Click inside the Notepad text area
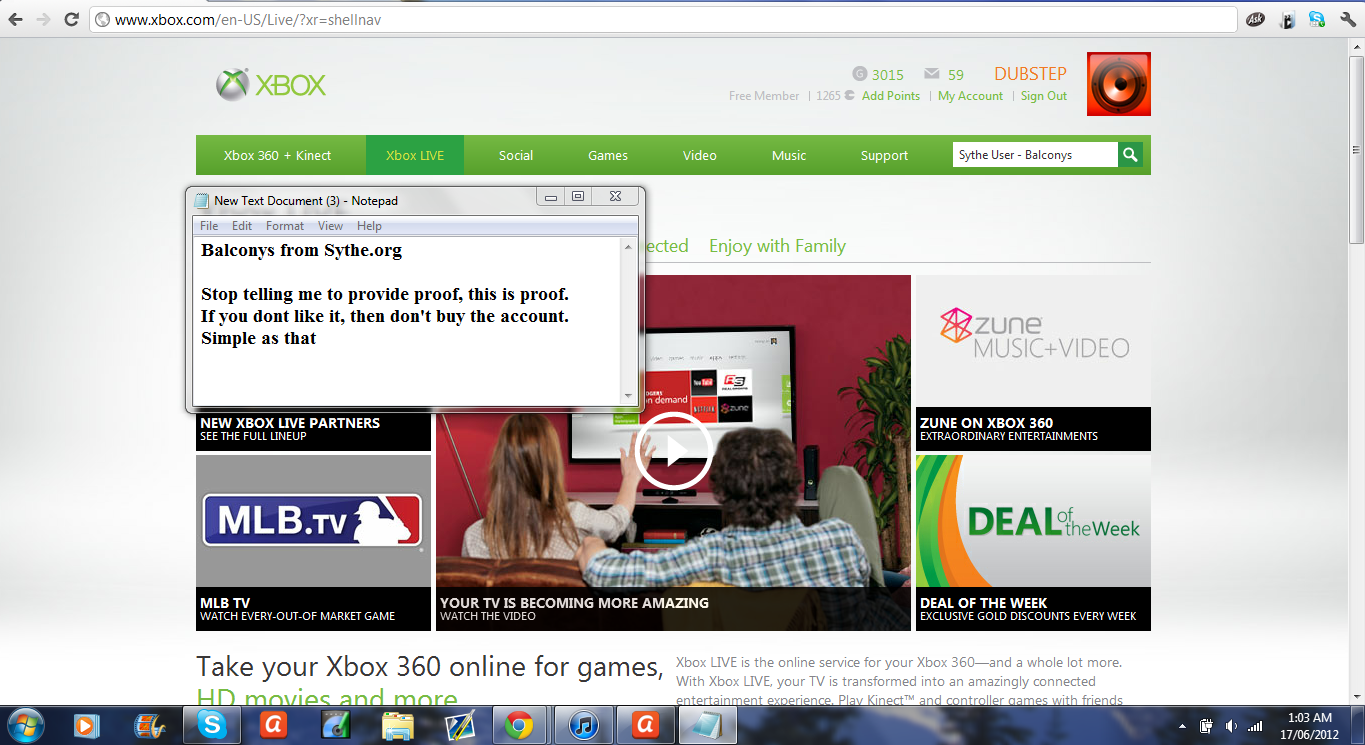The height and width of the screenshot is (745, 1365). (407, 321)
